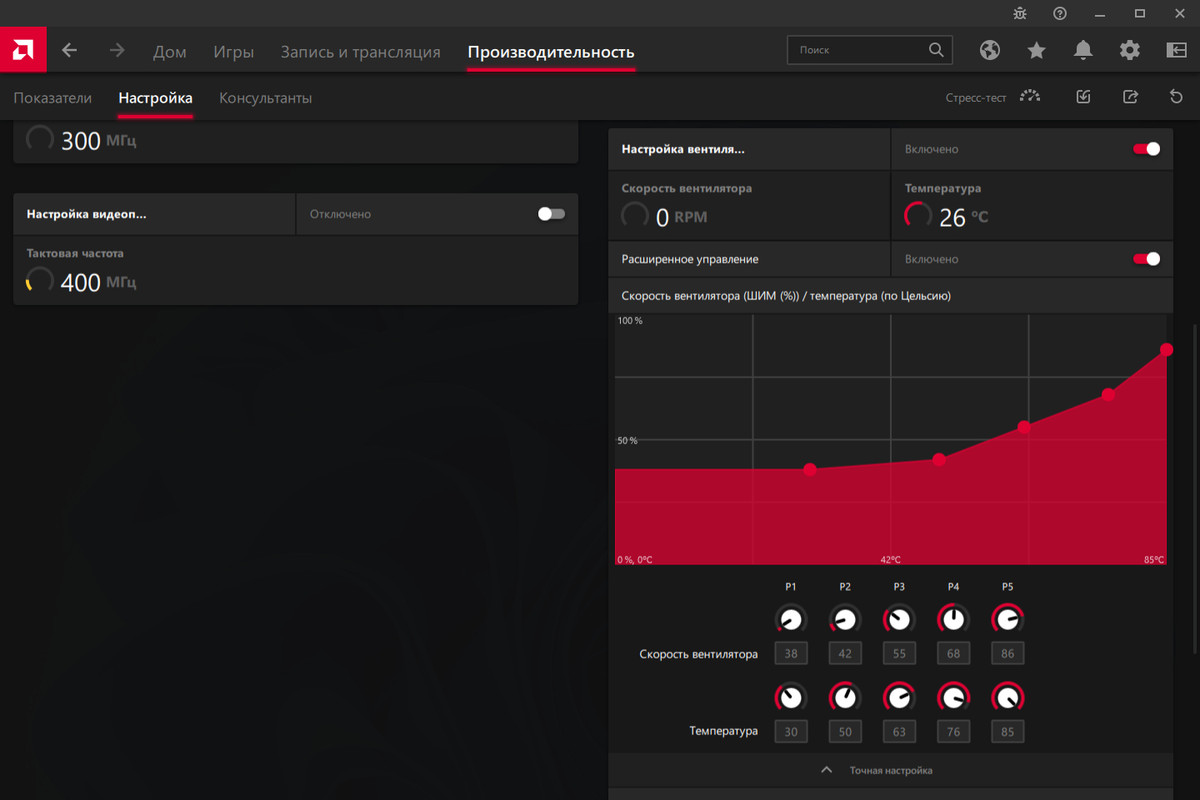Switch to Консультанты subtab

(265, 98)
